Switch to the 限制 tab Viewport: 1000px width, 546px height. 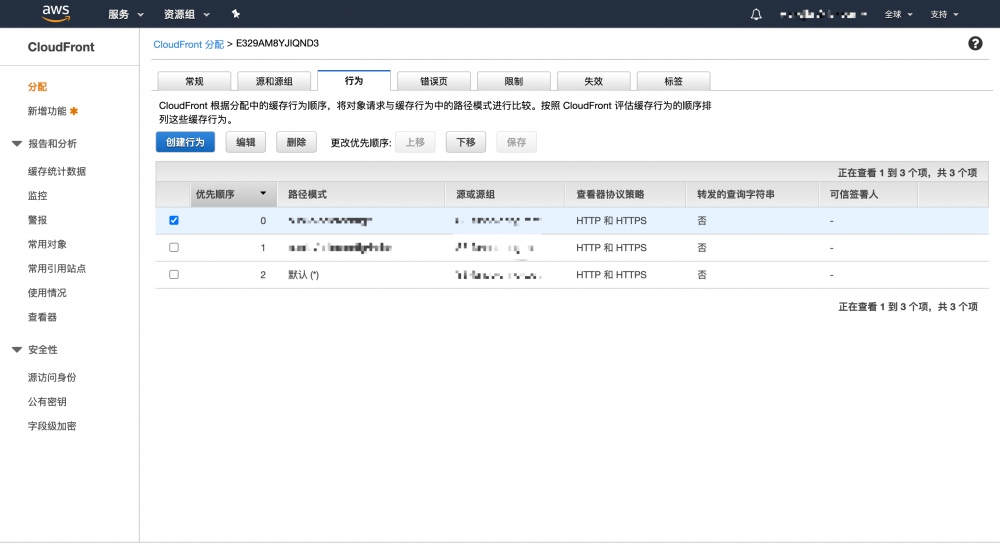click(x=513, y=81)
